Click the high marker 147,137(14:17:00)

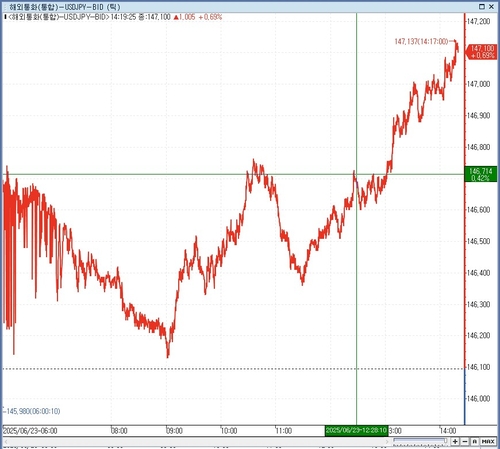coord(421,41)
